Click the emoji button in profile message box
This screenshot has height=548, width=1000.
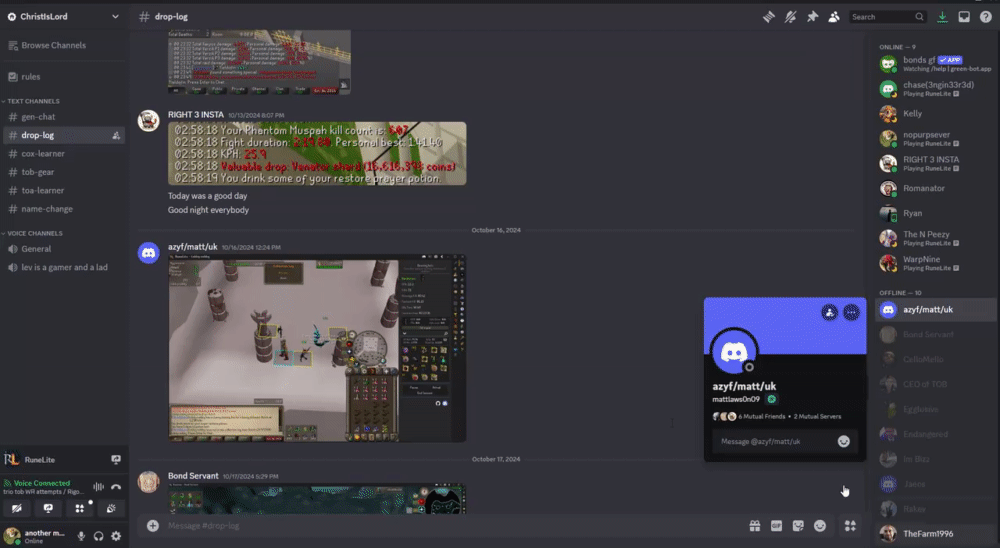[x=843, y=441]
